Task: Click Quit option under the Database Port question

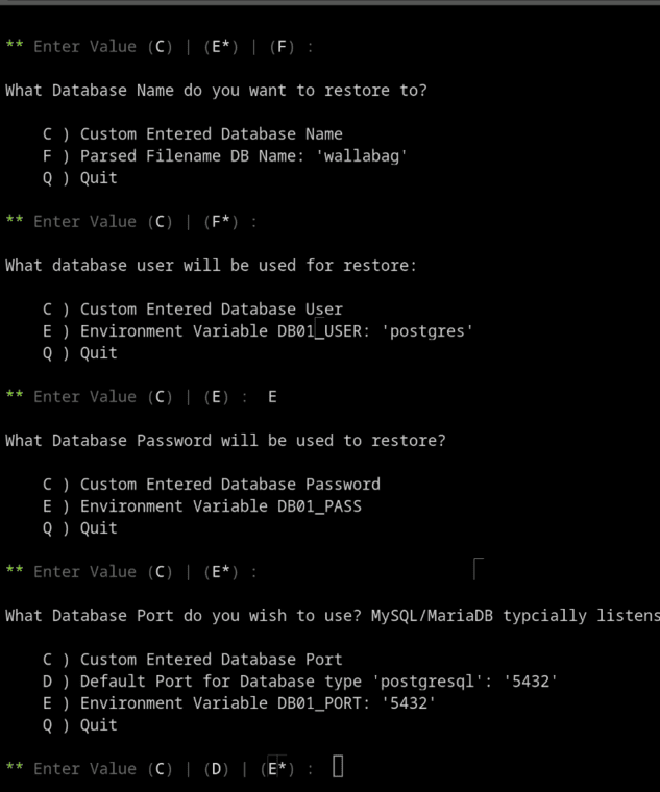Action: click(80, 725)
